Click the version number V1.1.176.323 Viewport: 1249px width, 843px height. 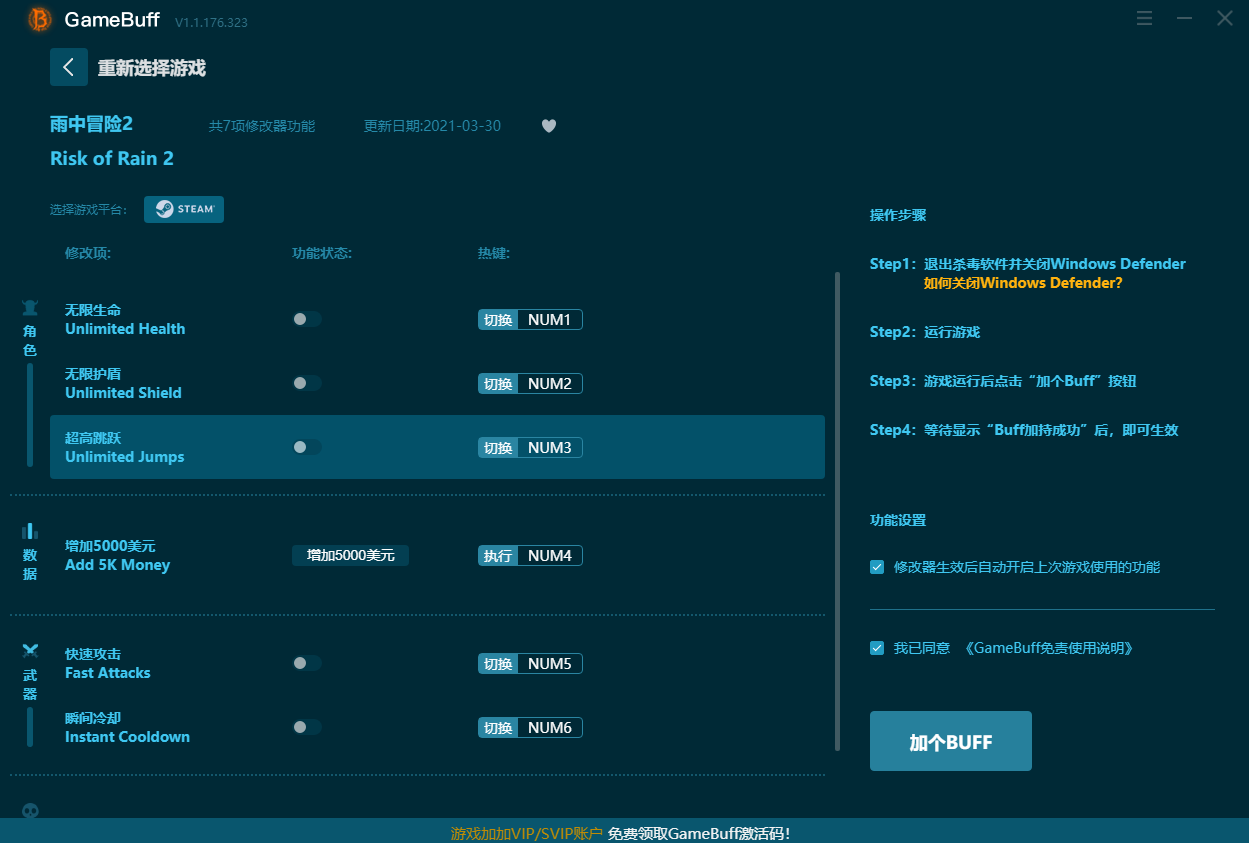pos(211,22)
